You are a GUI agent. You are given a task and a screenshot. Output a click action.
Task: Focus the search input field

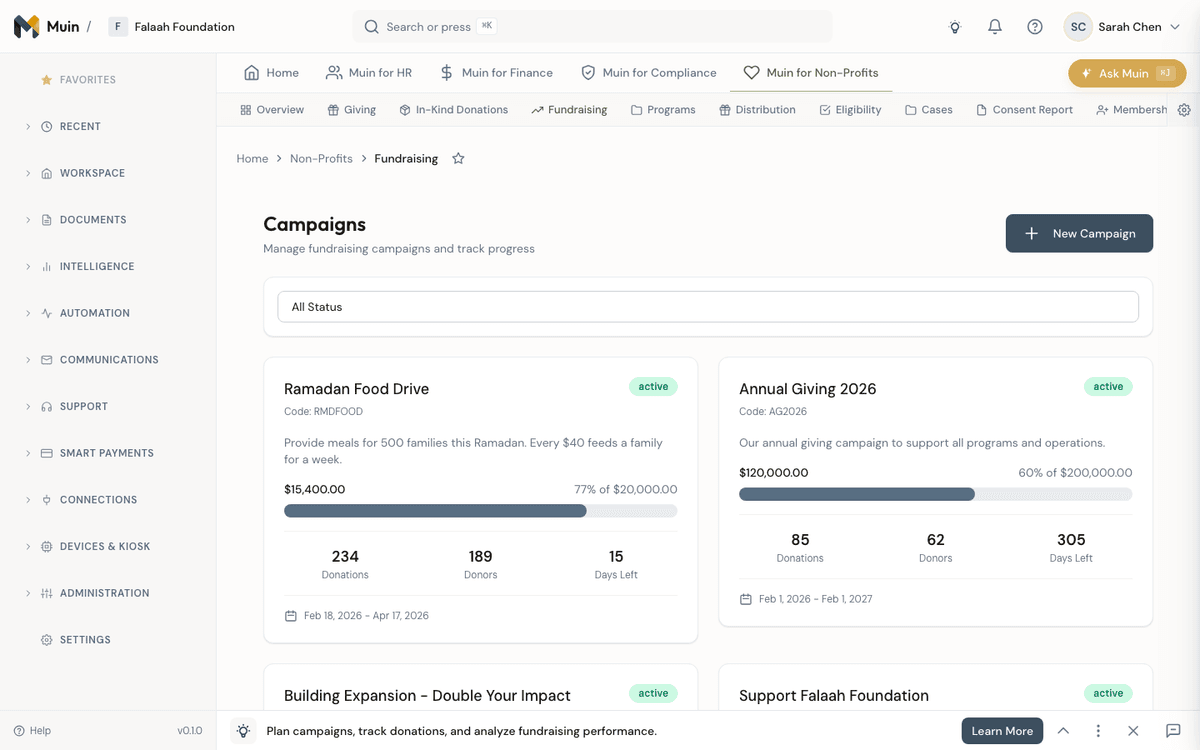coord(592,27)
